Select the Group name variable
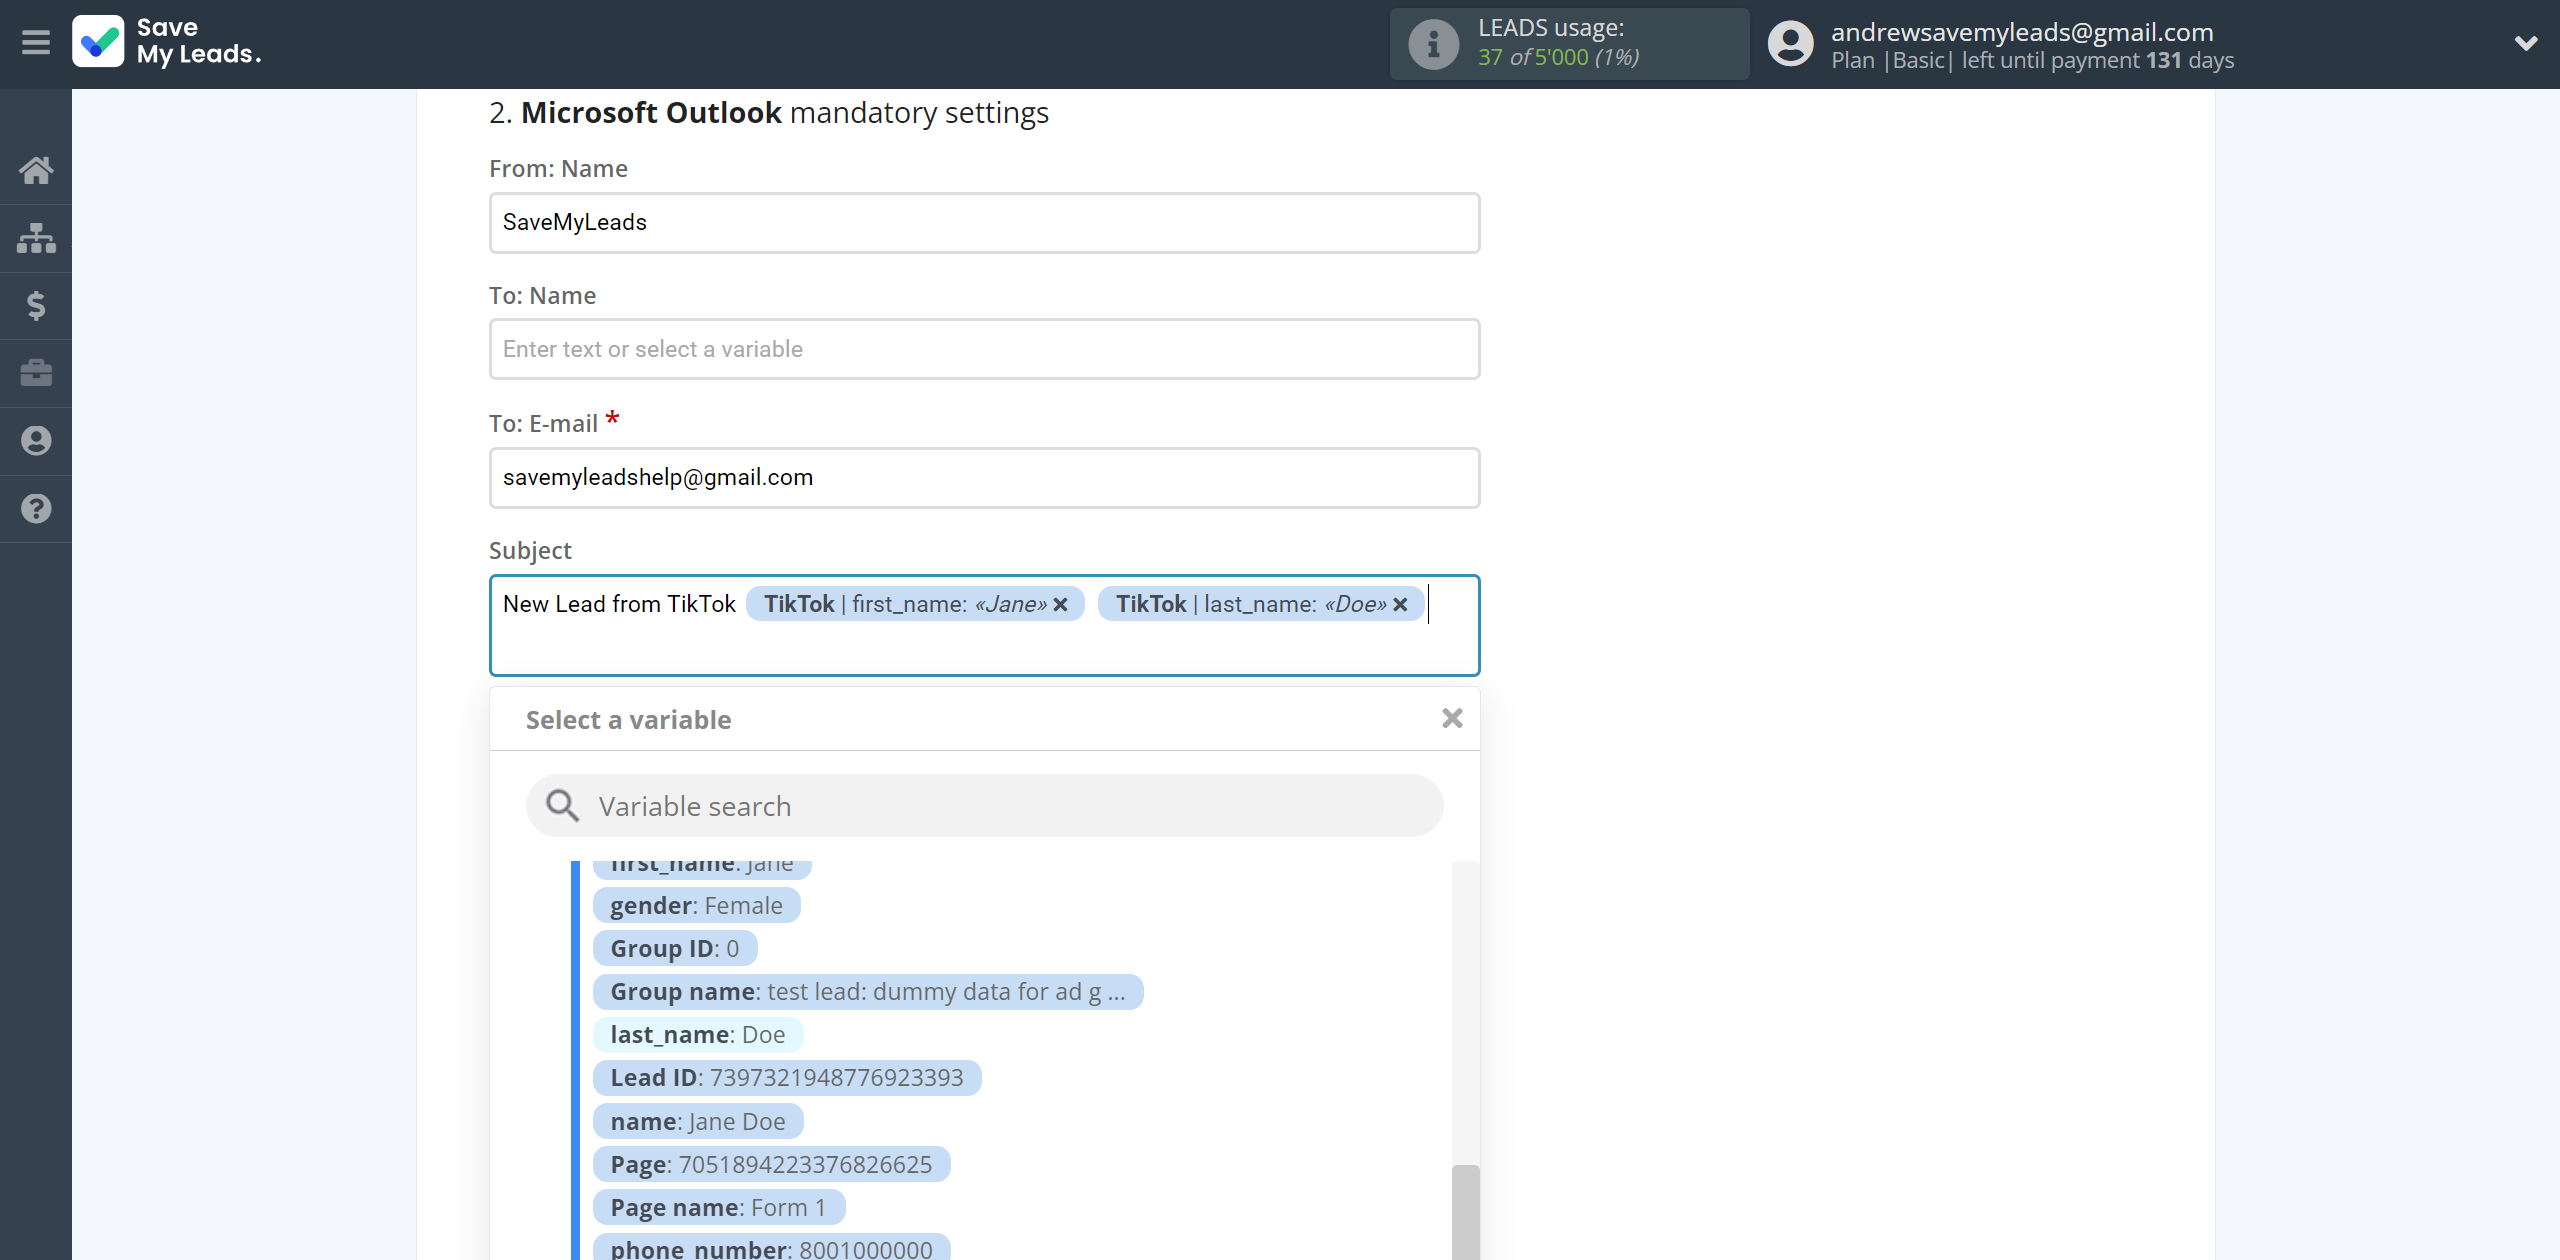This screenshot has width=2560, height=1260. (x=868, y=992)
